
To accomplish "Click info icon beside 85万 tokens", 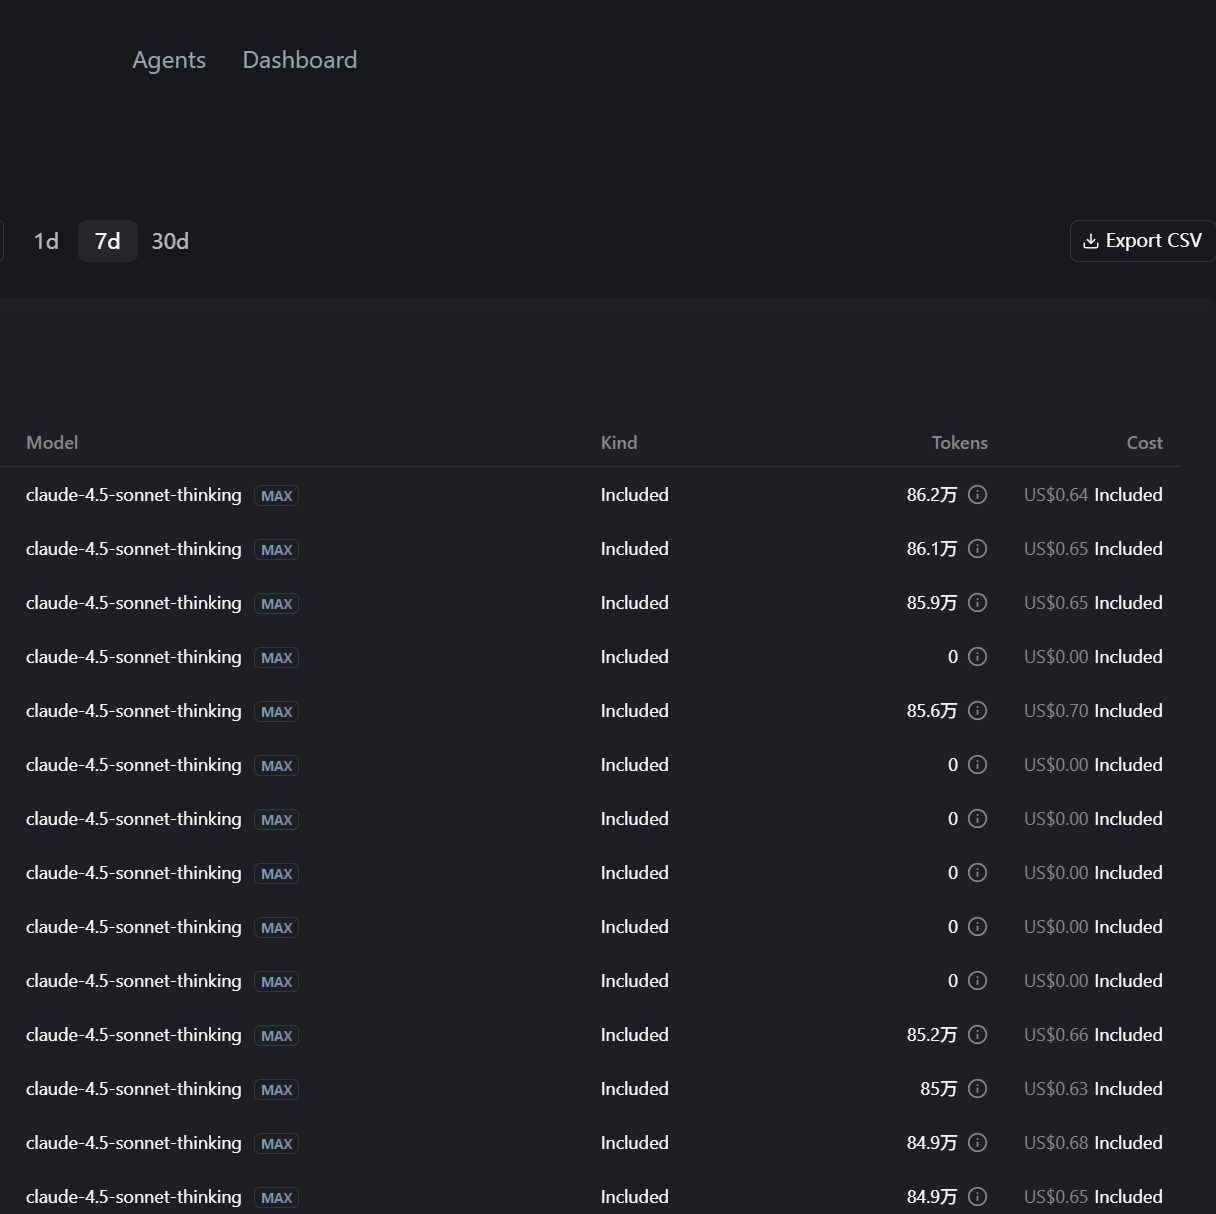I will (978, 1089).
